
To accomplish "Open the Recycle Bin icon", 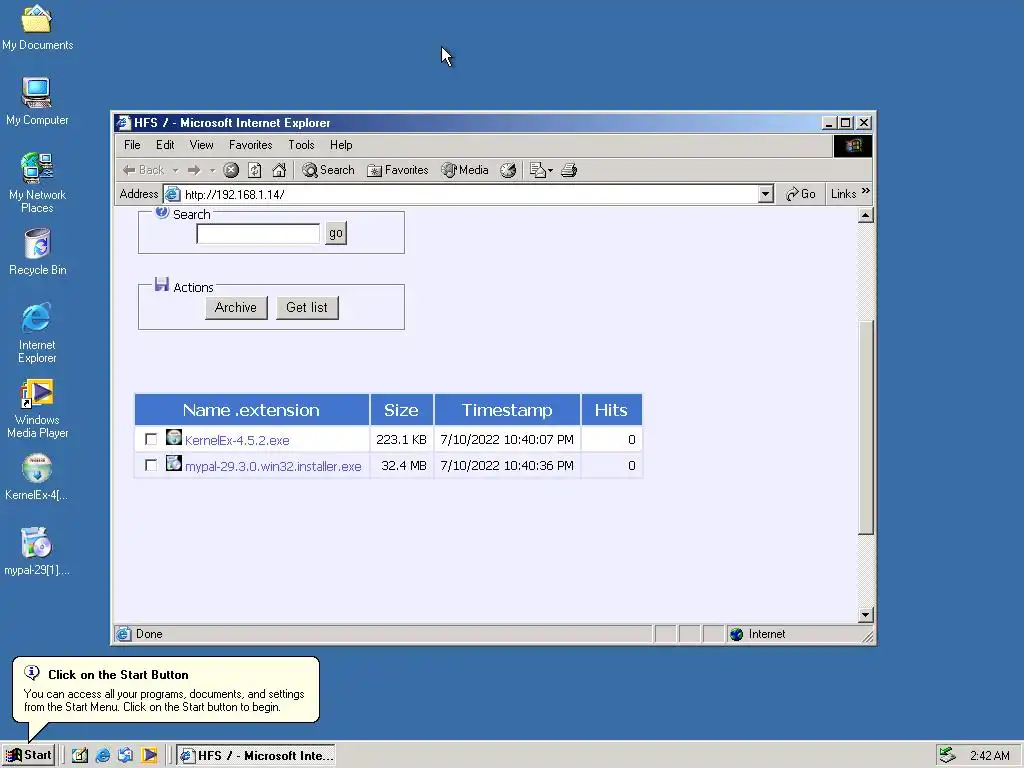I will (x=37, y=251).
